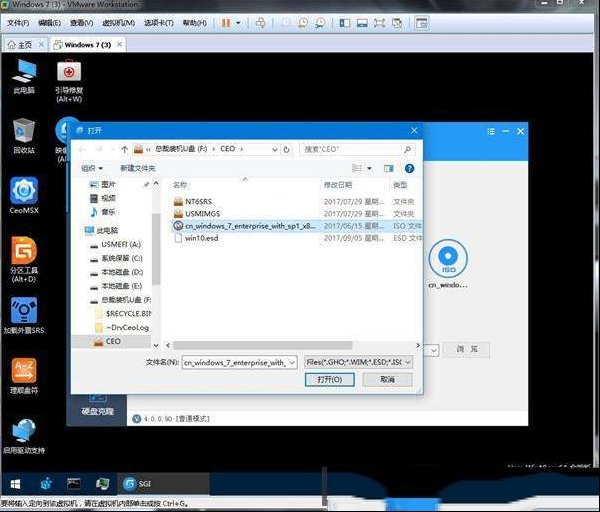
Task: Open 理顺盘符 desktop icon
Action: pos(24,376)
